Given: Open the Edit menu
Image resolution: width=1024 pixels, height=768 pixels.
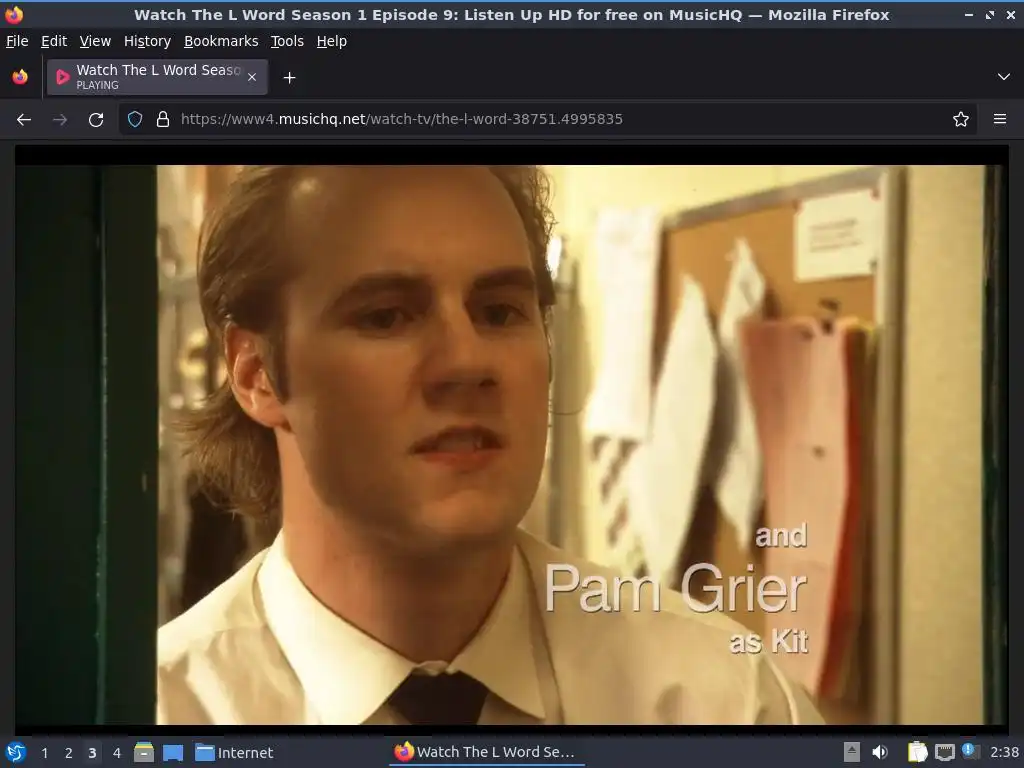Looking at the screenshot, I should [x=54, y=41].
